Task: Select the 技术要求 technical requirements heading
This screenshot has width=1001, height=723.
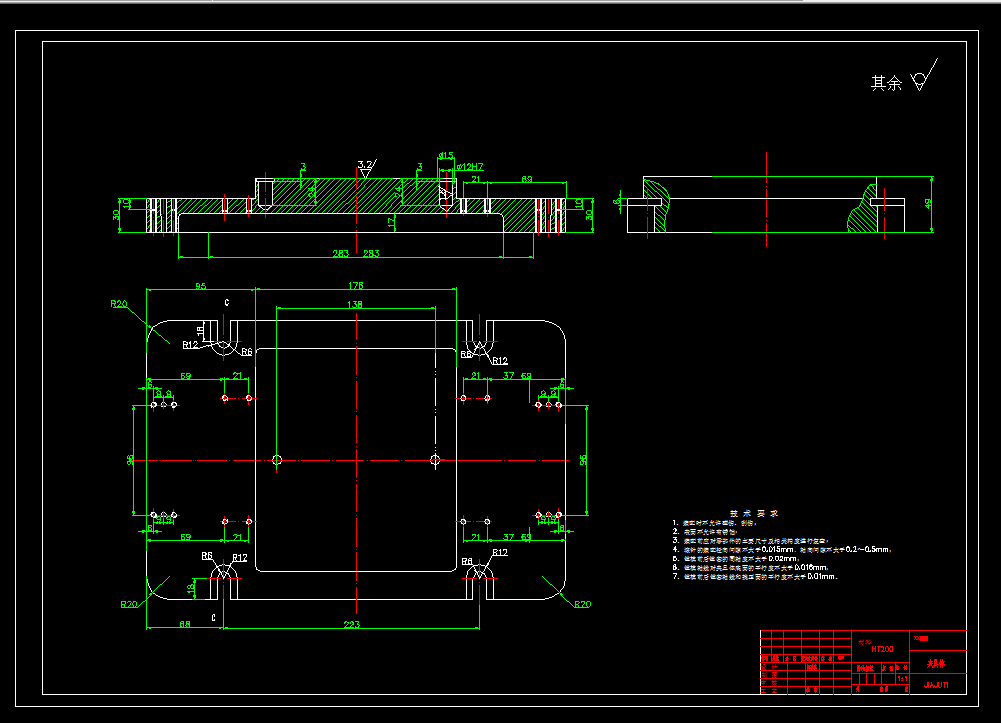Action: click(x=754, y=513)
